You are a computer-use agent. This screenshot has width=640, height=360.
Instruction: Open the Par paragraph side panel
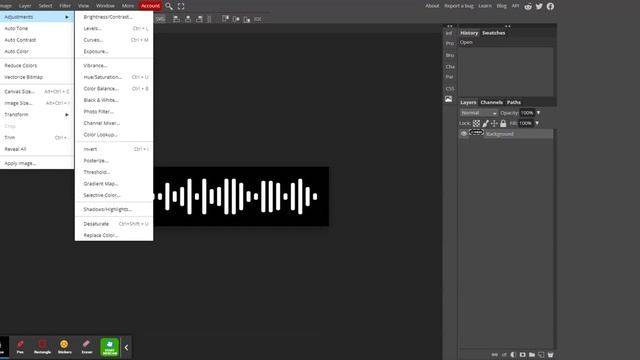pos(449,77)
